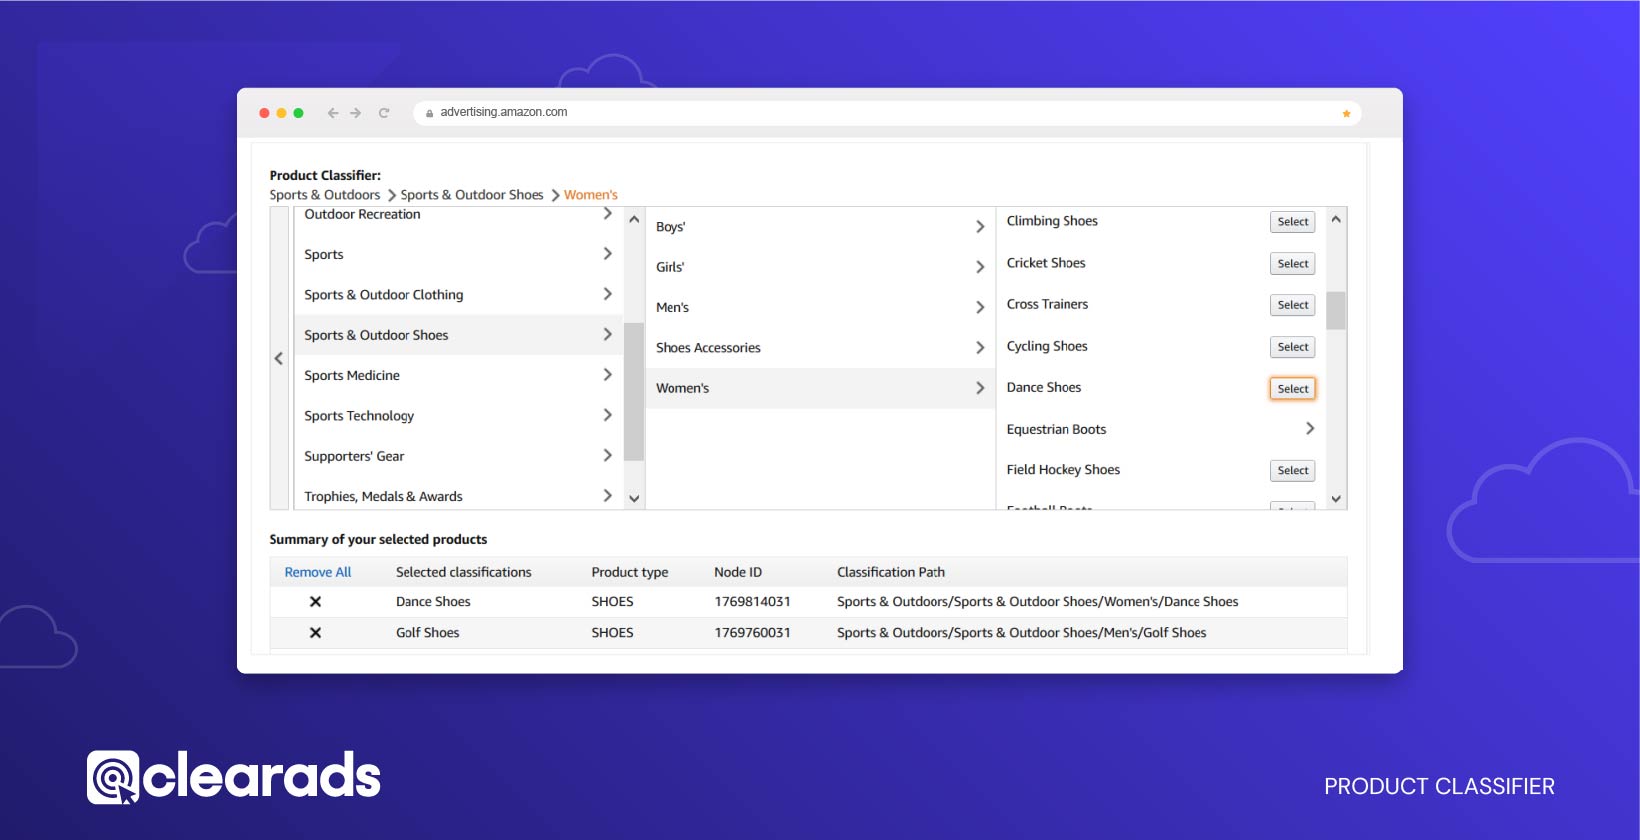The height and width of the screenshot is (840, 1640).
Task: Expand Girls' subcategory chevron
Action: click(x=980, y=267)
